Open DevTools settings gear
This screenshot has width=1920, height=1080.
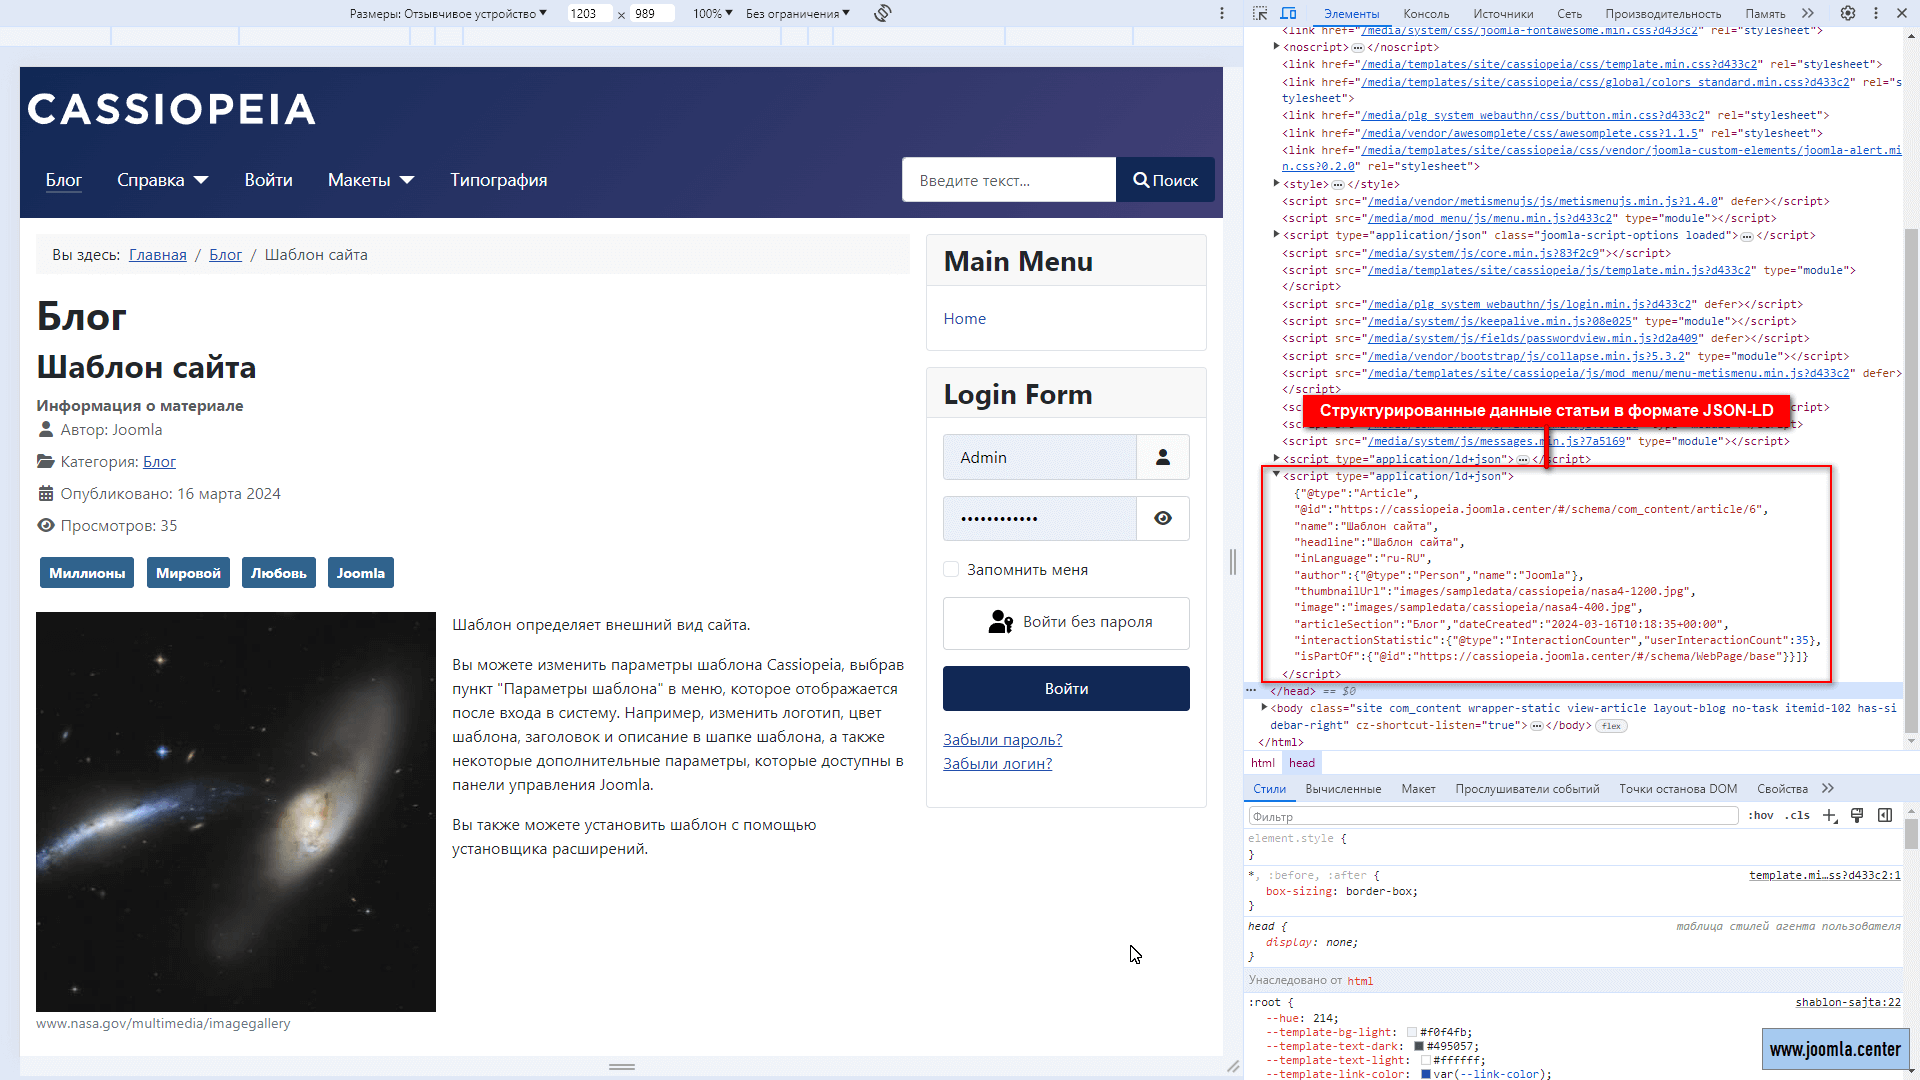pyautogui.click(x=1848, y=13)
